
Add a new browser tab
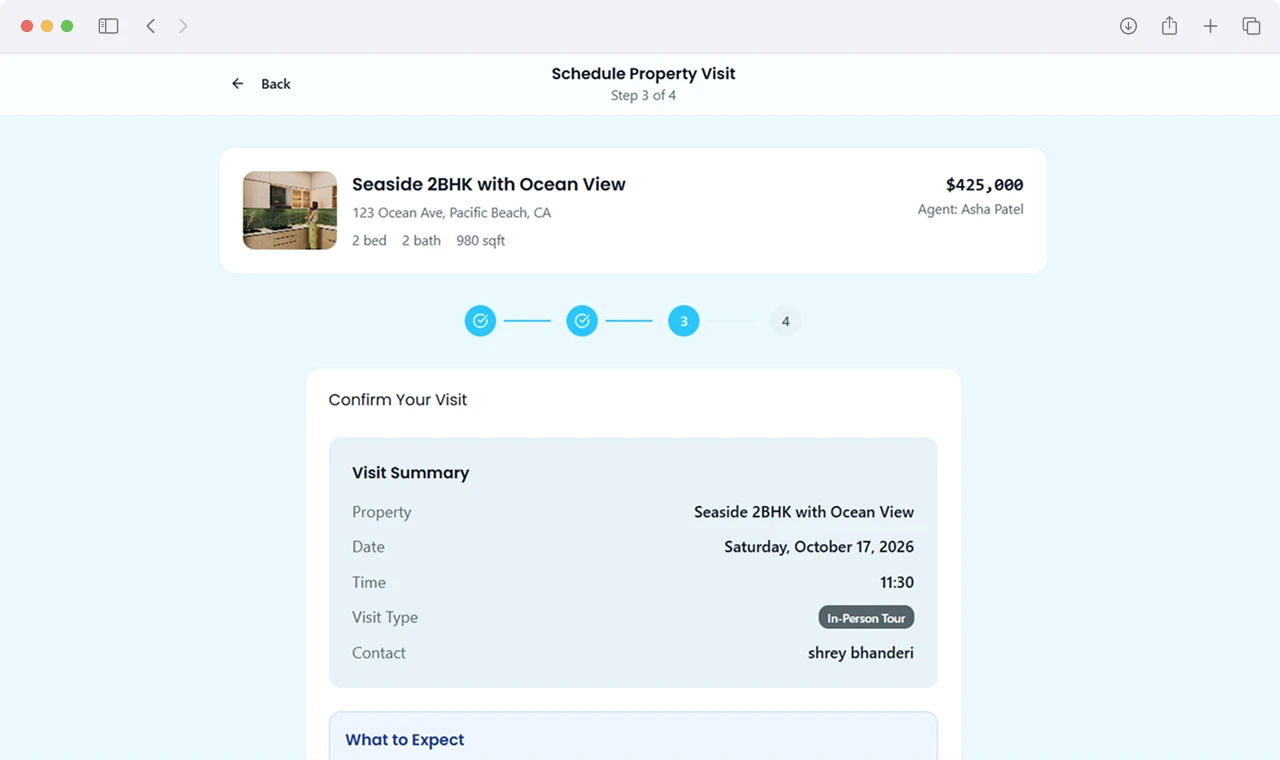[1210, 26]
